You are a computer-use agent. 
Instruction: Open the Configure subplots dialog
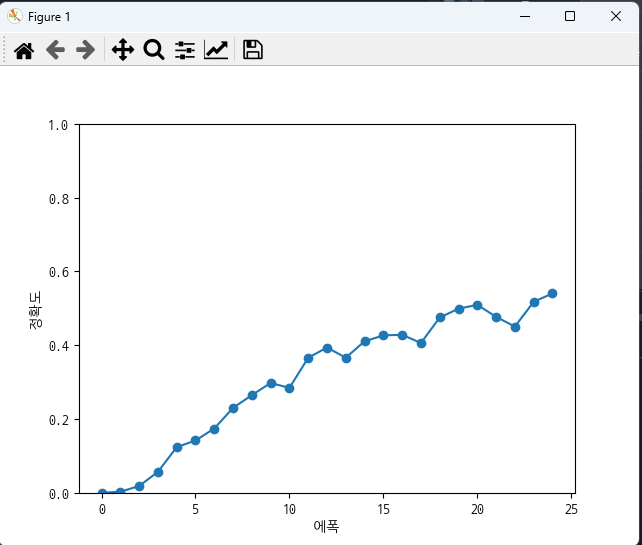[x=185, y=50]
